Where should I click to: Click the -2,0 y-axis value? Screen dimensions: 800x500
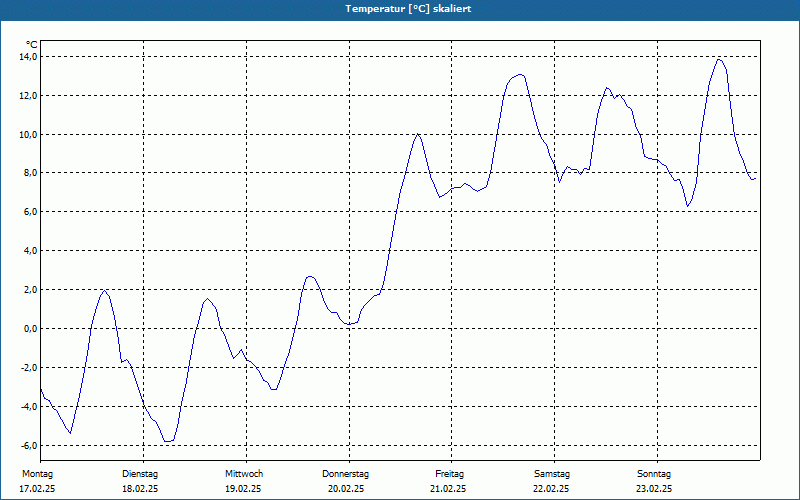pyautogui.click(x=29, y=368)
